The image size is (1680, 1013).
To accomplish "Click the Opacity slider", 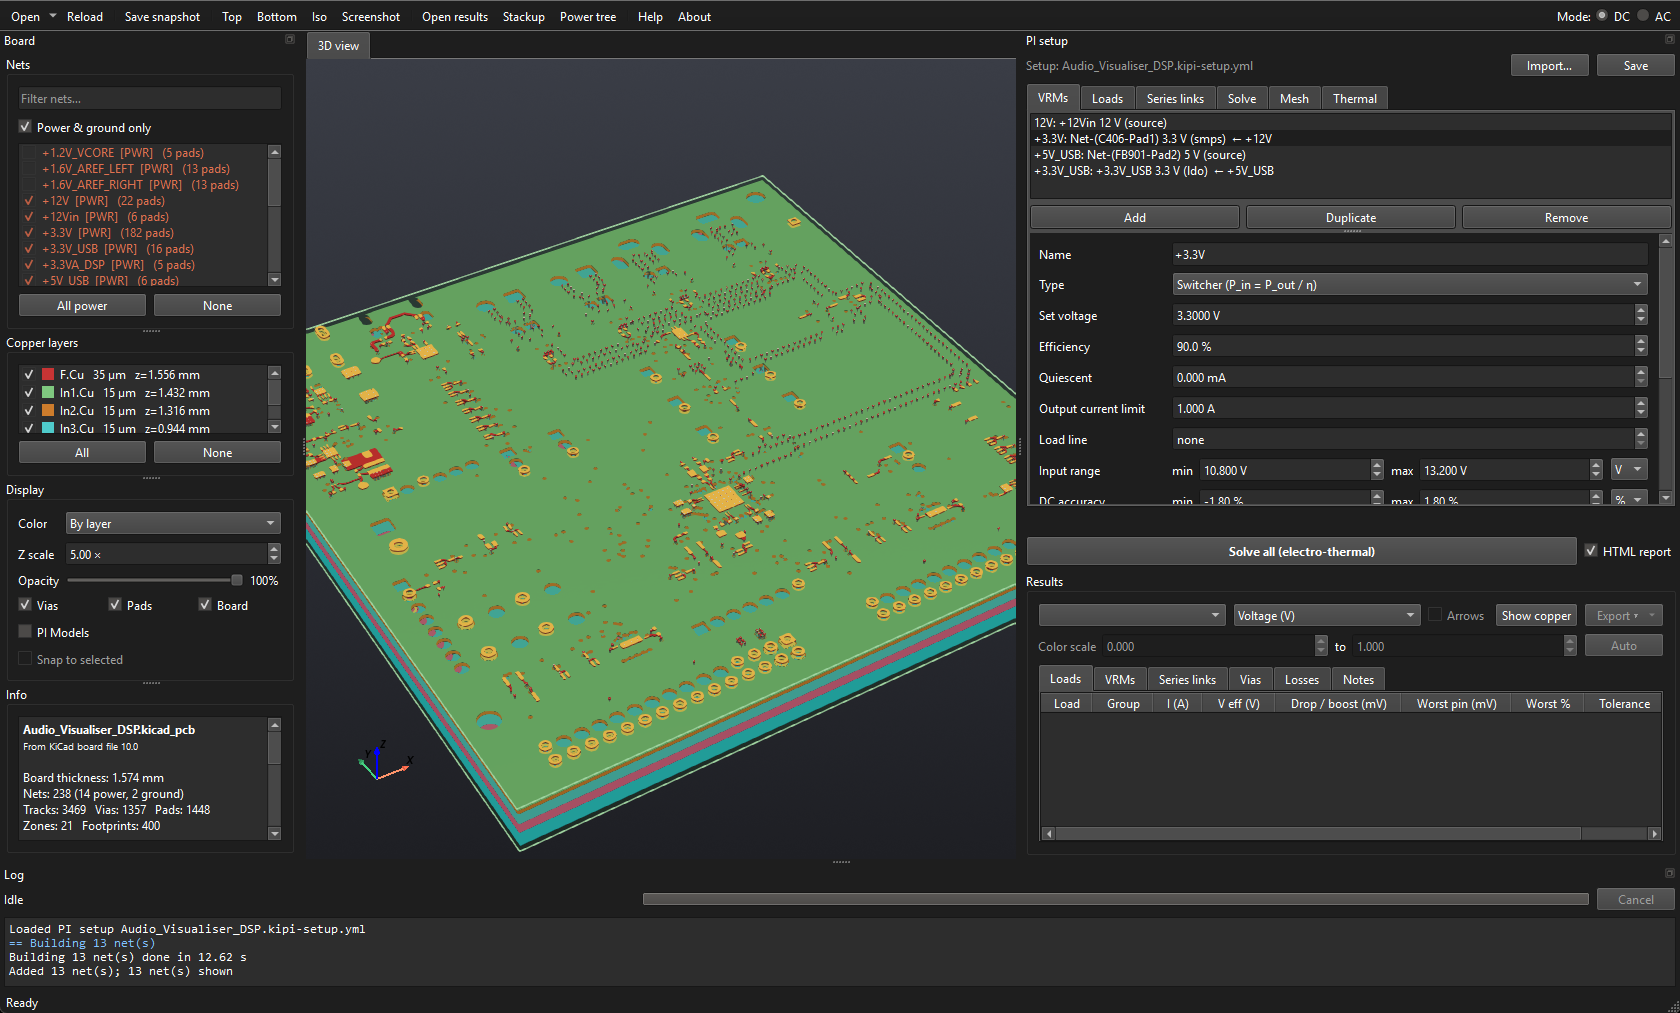I will (154, 581).
